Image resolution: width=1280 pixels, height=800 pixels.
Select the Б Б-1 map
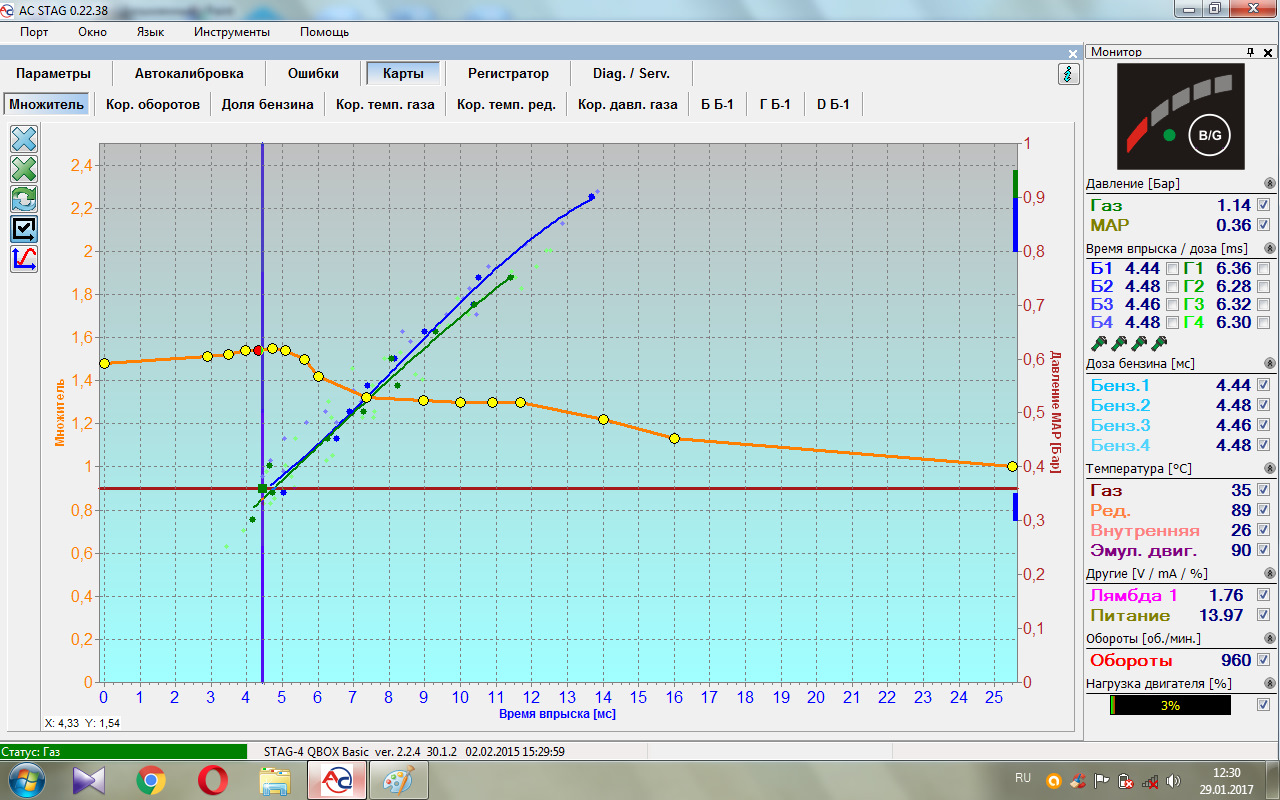coord(717,104)
